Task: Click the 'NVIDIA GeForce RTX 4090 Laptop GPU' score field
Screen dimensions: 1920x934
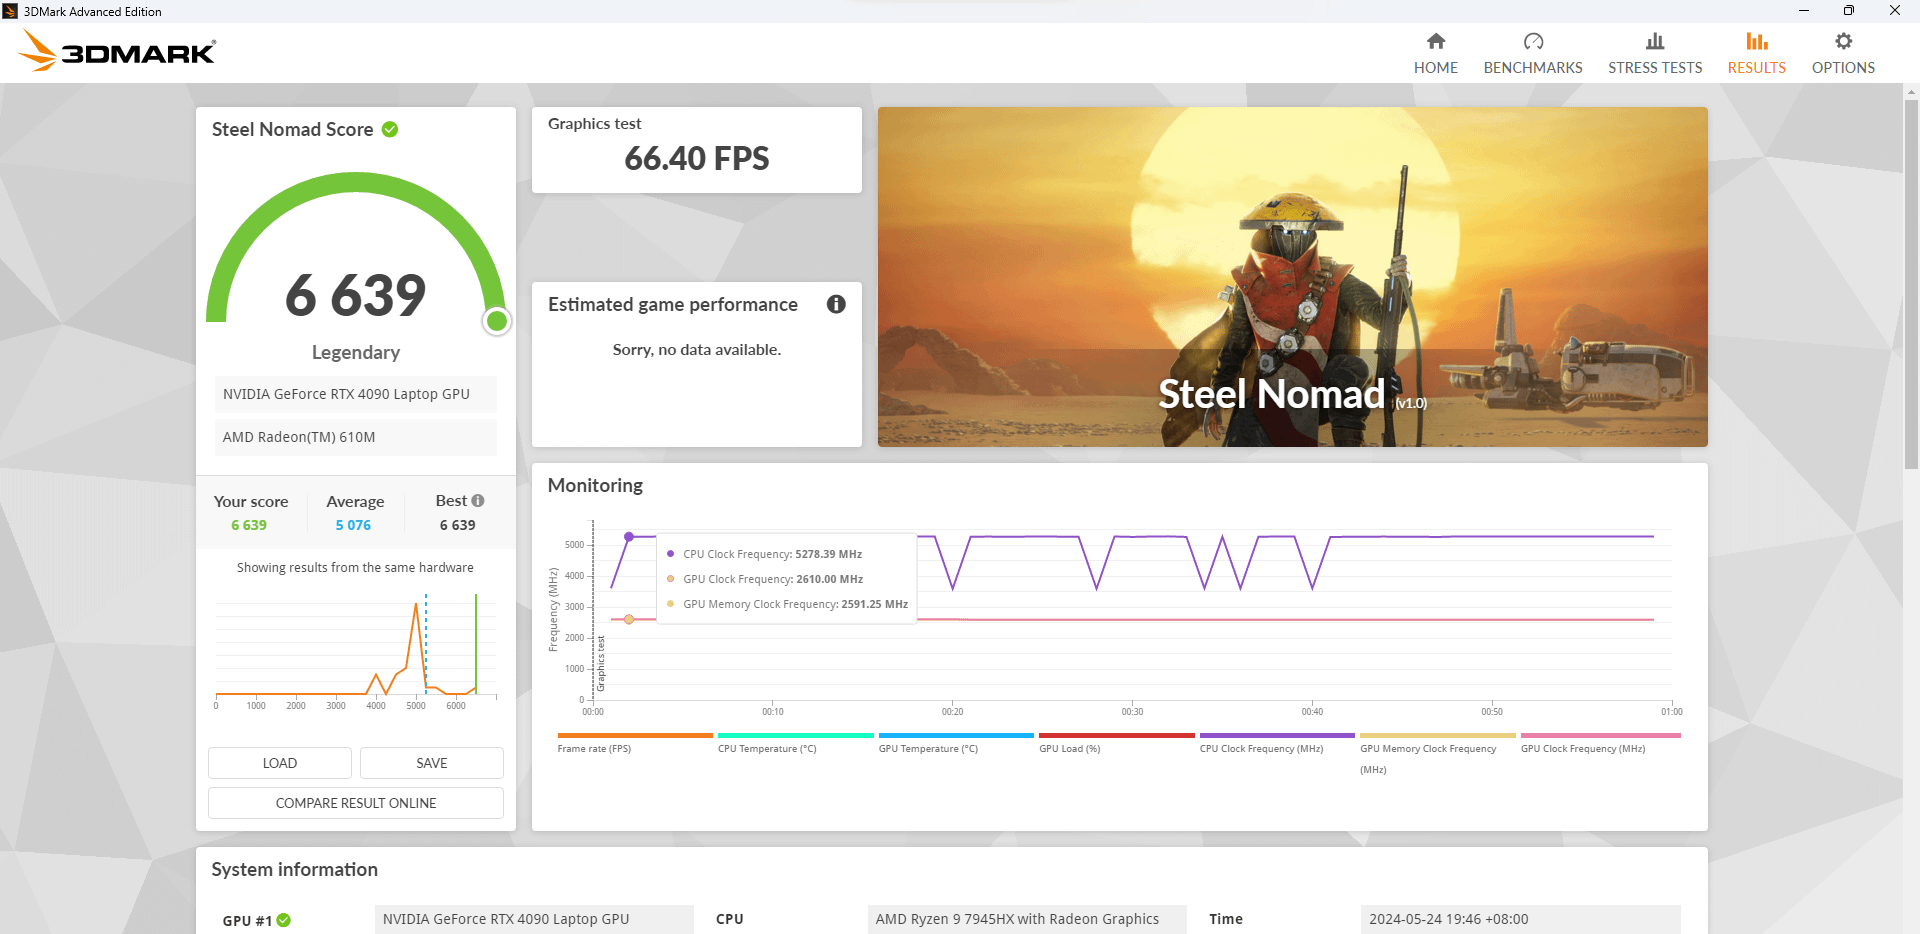Action: 356,394
